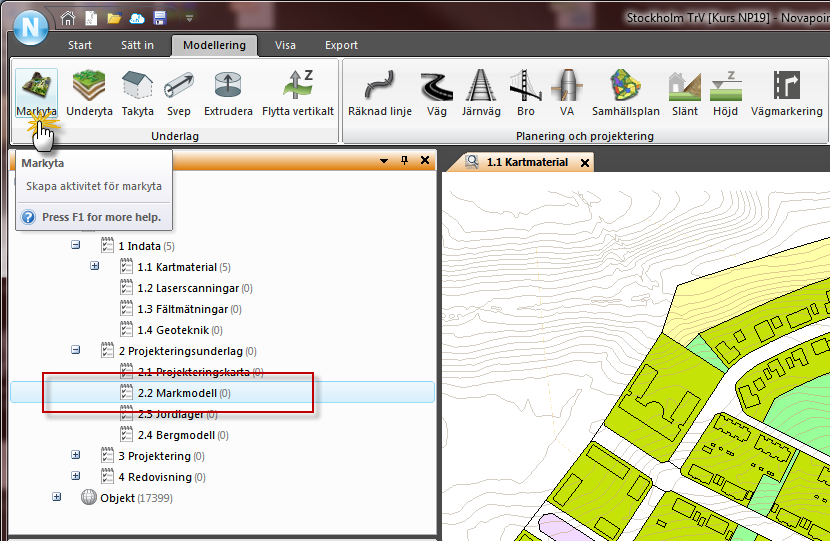Expand the 1.1 Kartmaterial node
The image size is (830, 541).
(95, 266)
